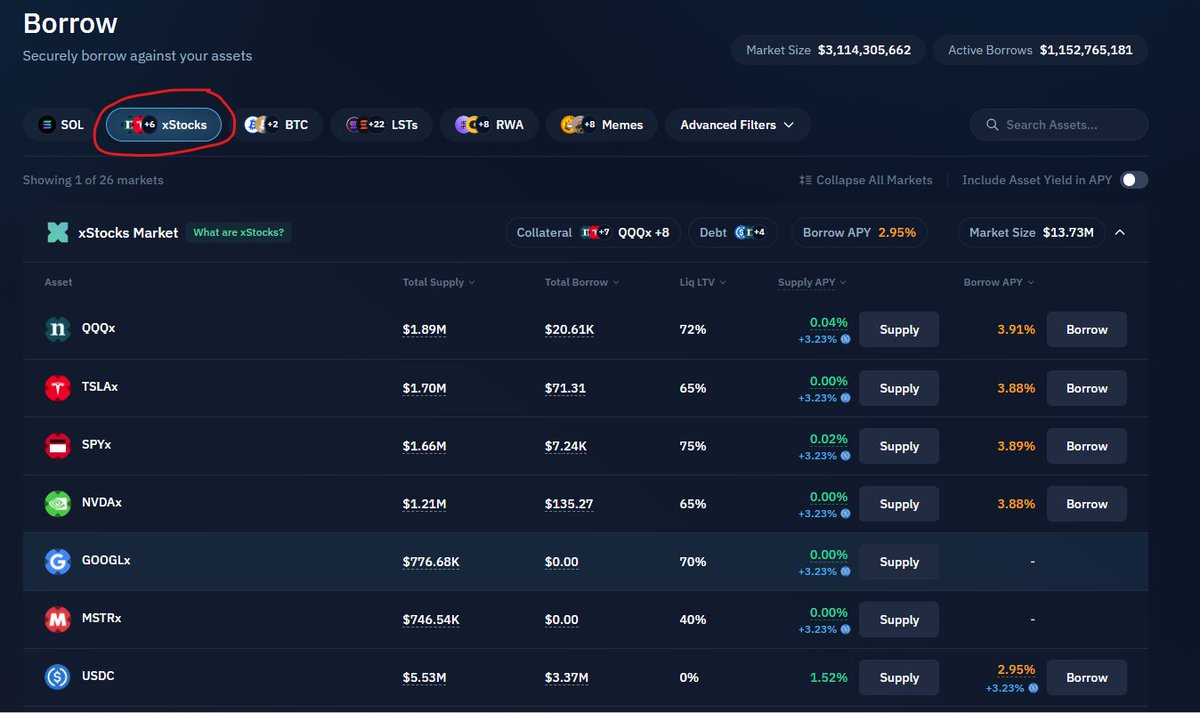1200x713 pixels.
Task: Sort by Total Borrow column
Action: [x=582, y=282]
